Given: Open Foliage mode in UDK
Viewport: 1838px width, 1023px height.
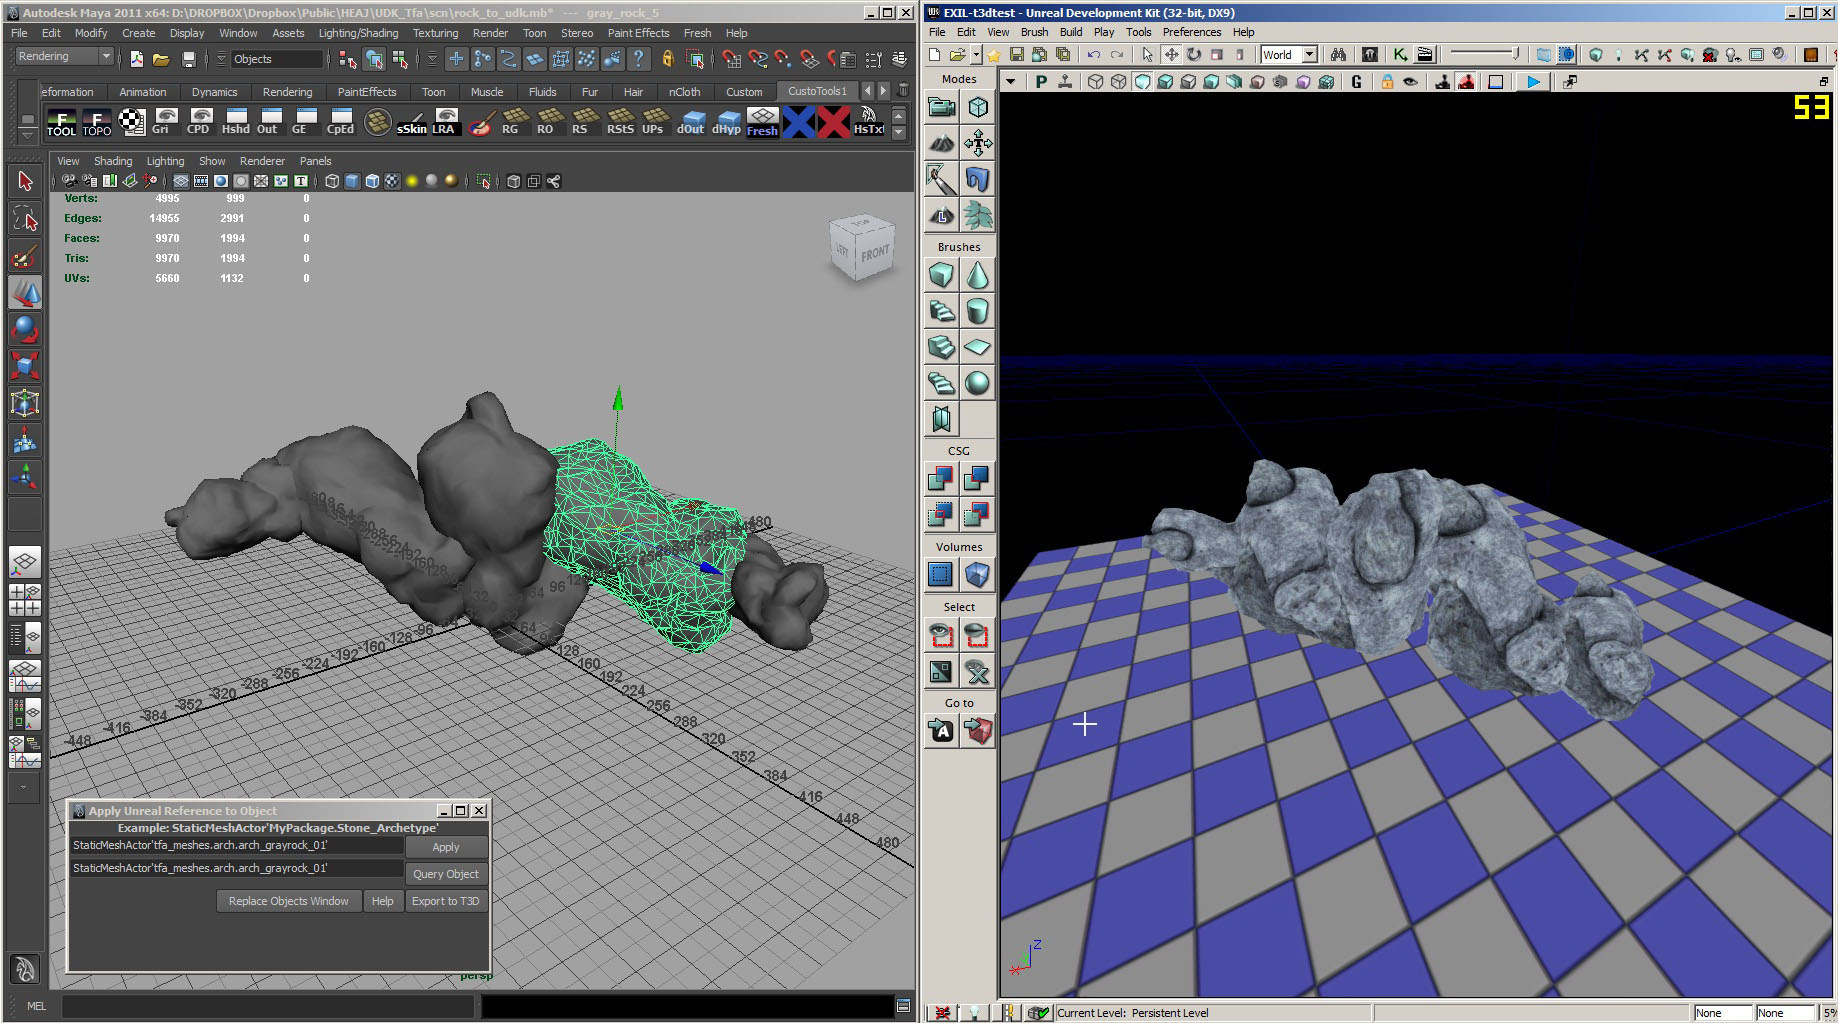Looking at the screenshot, I should 977,215.
